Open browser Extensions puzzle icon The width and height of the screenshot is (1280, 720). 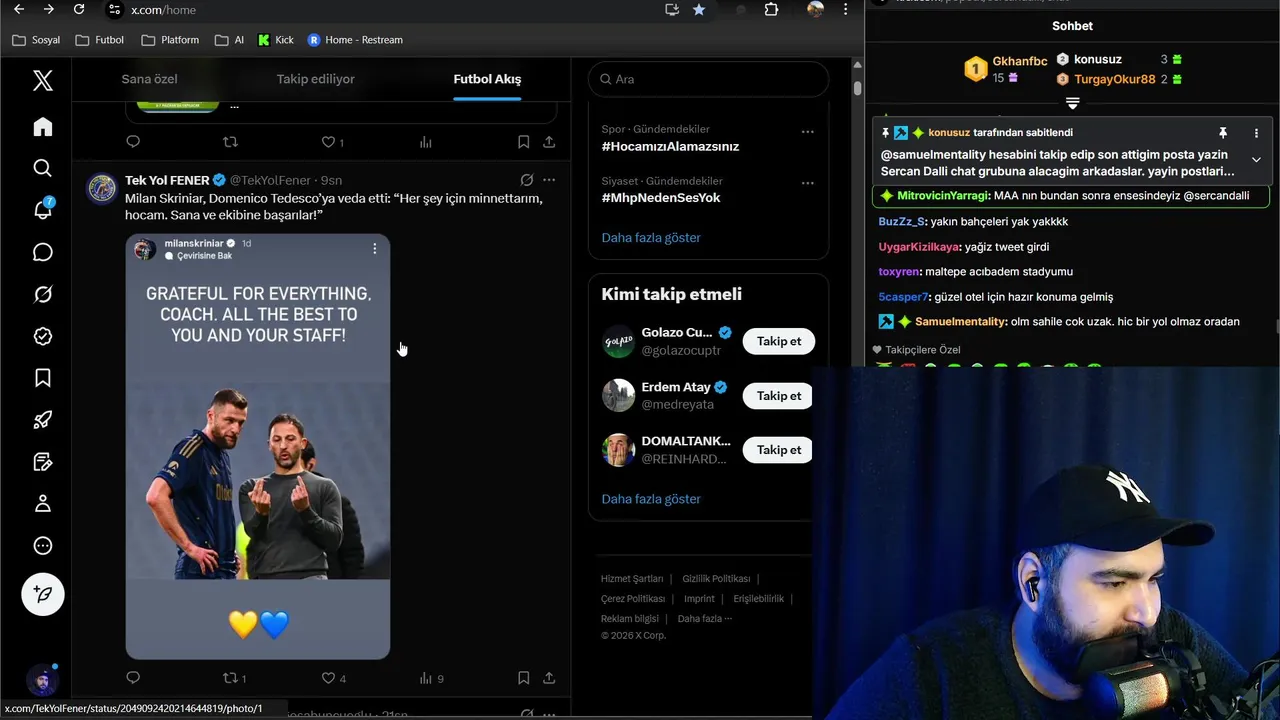(771, 9)
